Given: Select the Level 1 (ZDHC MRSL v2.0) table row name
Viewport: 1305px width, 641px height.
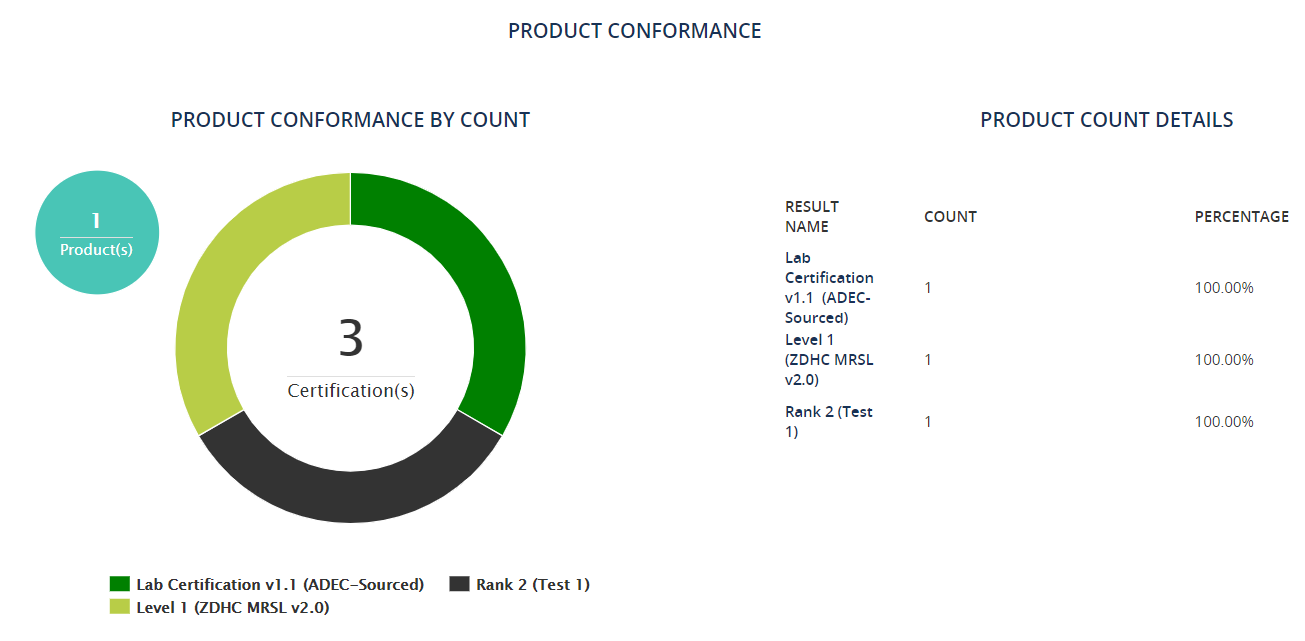Looking at the screenshot, I should (x=829, y=360).
